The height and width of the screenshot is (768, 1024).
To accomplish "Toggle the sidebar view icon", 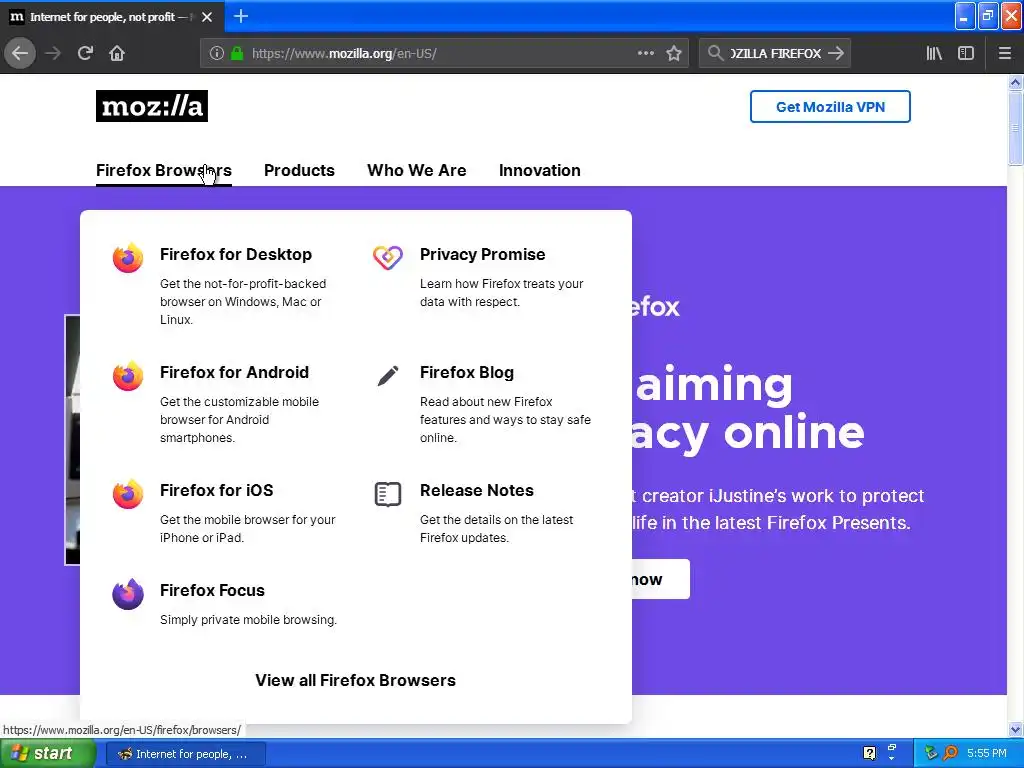I will tap(966, 53).
